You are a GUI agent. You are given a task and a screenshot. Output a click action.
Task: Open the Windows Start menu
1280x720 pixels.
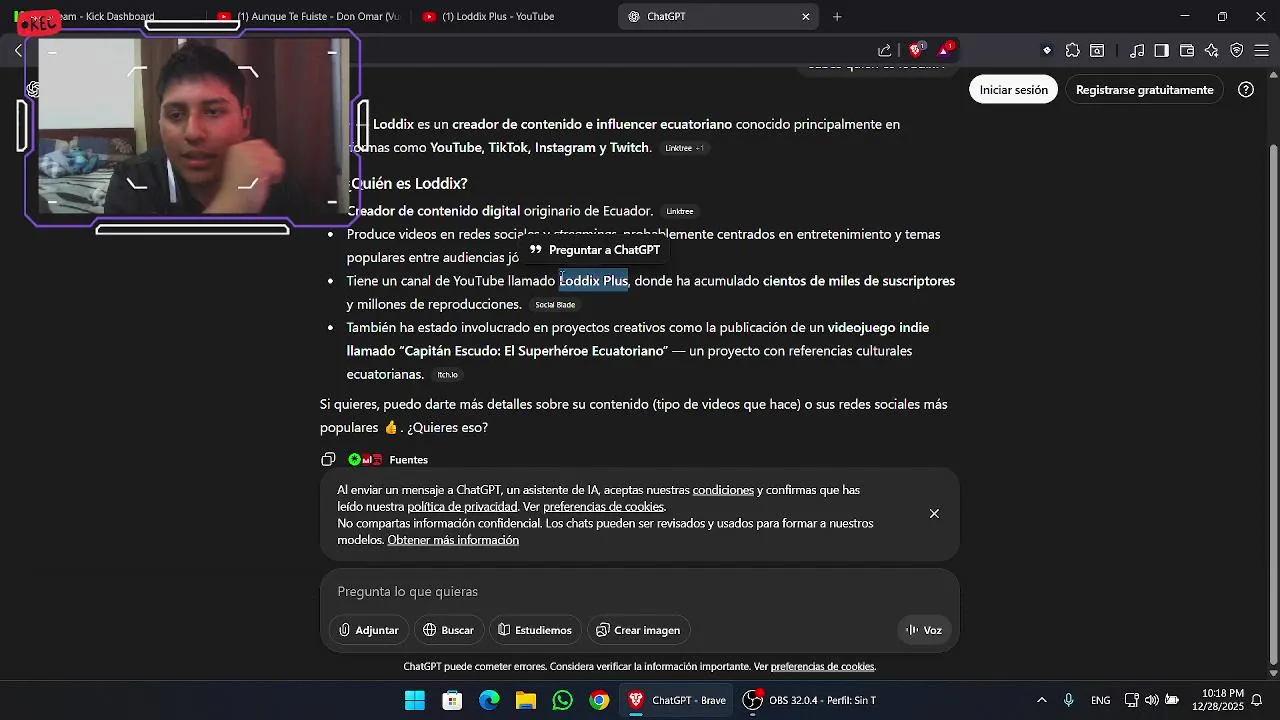coord(415,700)
